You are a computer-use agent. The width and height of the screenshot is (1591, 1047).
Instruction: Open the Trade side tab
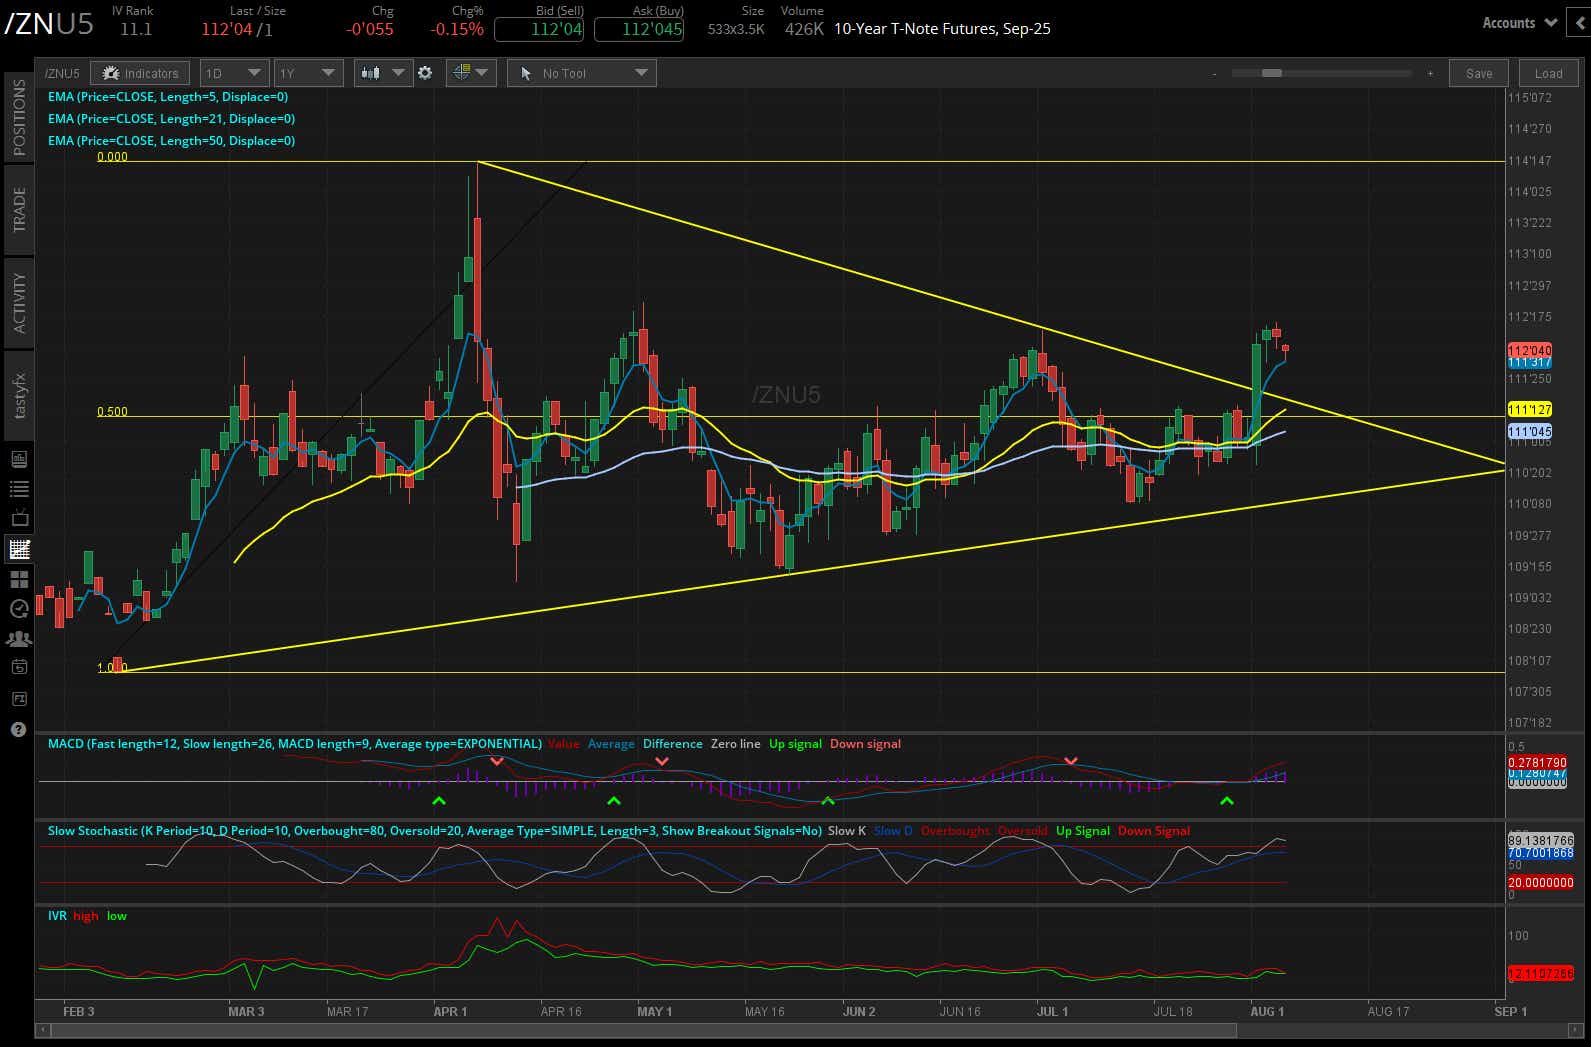[19, 210]
